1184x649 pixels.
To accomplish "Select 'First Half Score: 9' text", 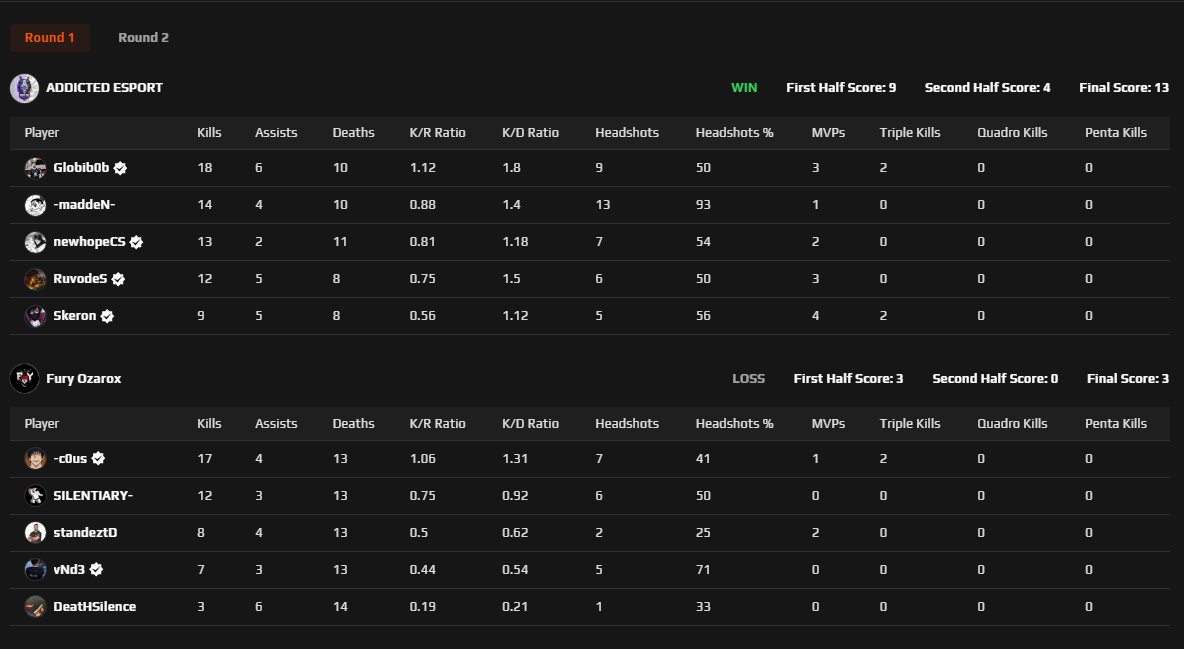I will (x=841, y=88).
